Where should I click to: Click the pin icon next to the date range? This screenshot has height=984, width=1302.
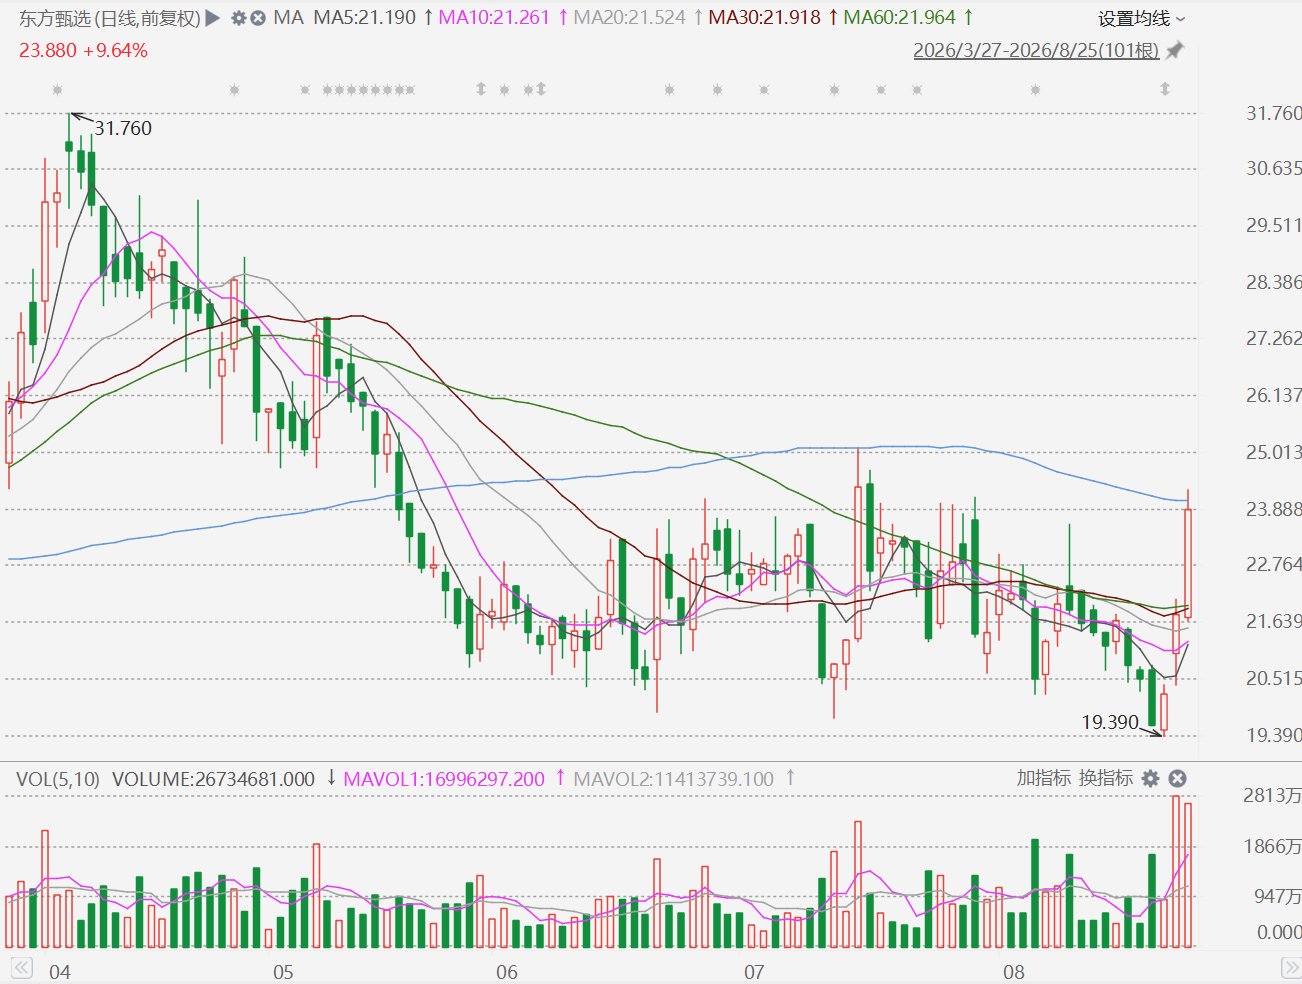click(1175, 50)
